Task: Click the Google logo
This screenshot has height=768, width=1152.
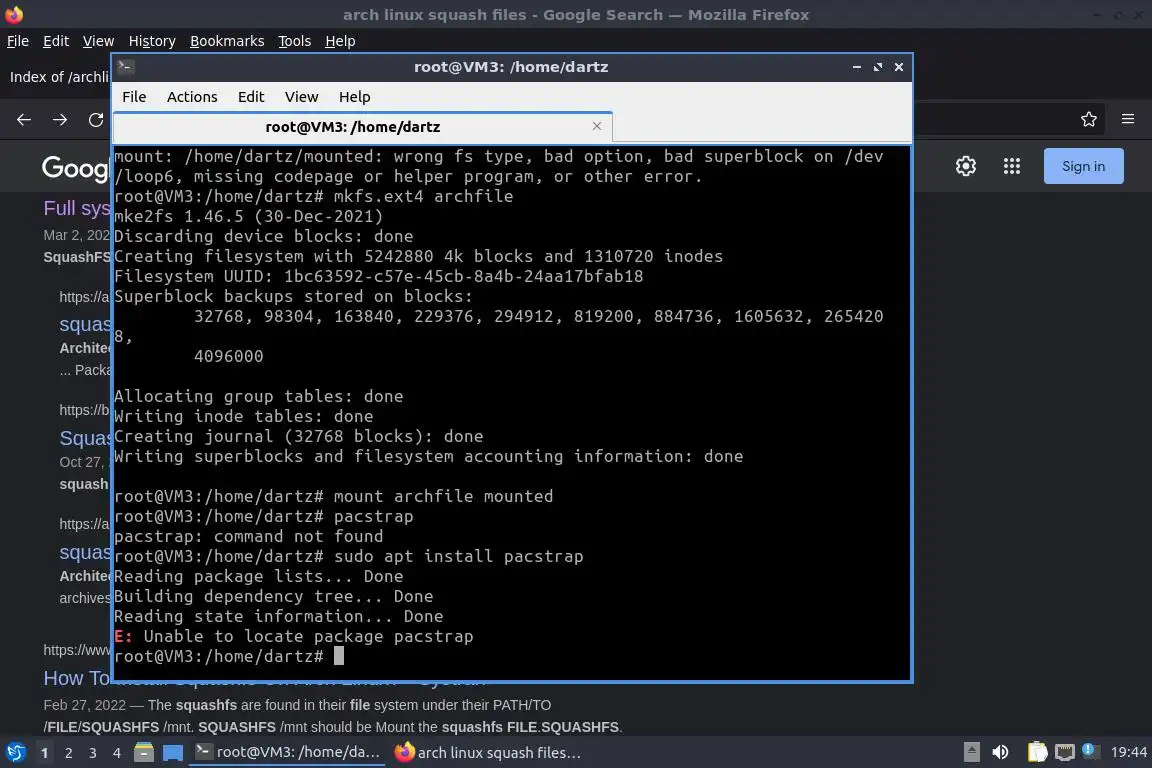Action: (x=76, y=168)
